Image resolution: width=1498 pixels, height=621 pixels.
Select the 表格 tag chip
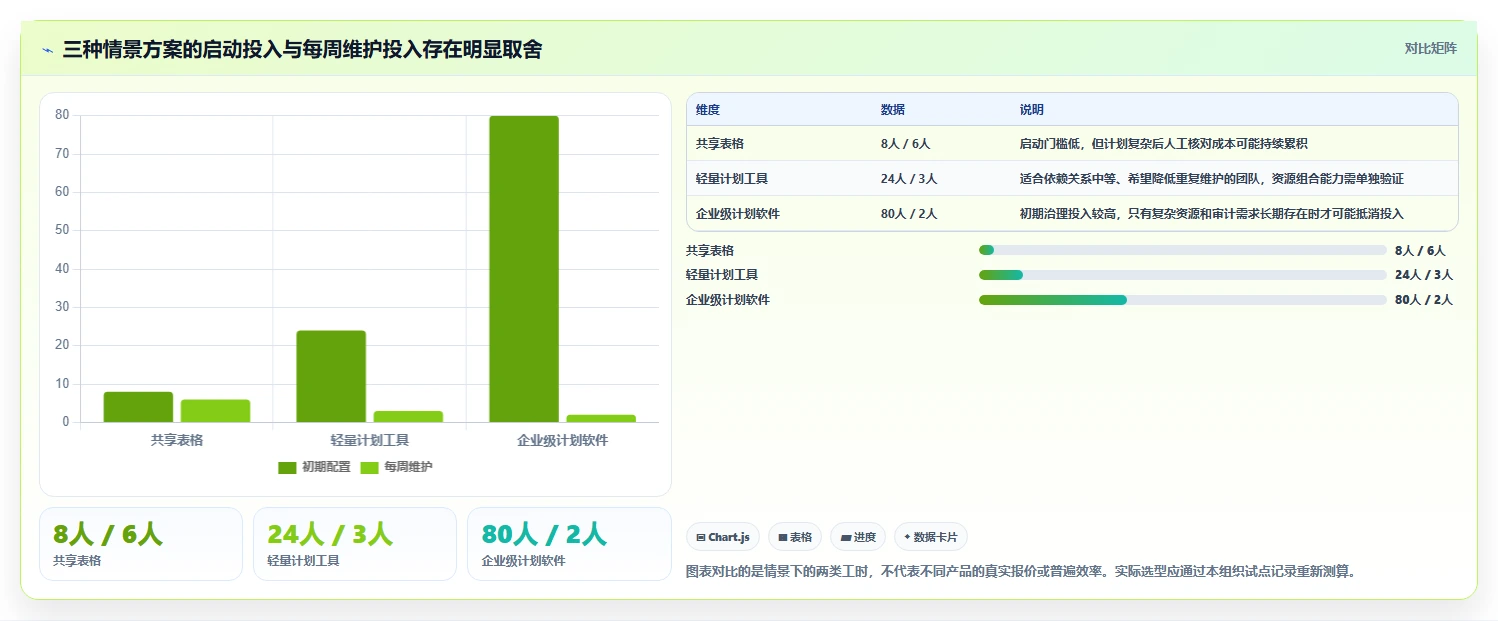(x=795, y=537)
